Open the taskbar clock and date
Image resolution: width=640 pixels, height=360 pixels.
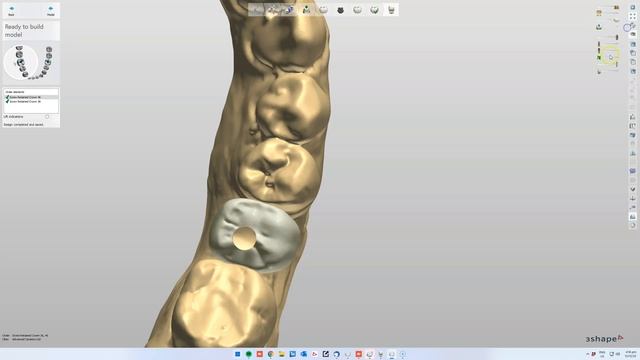point(631,354)
